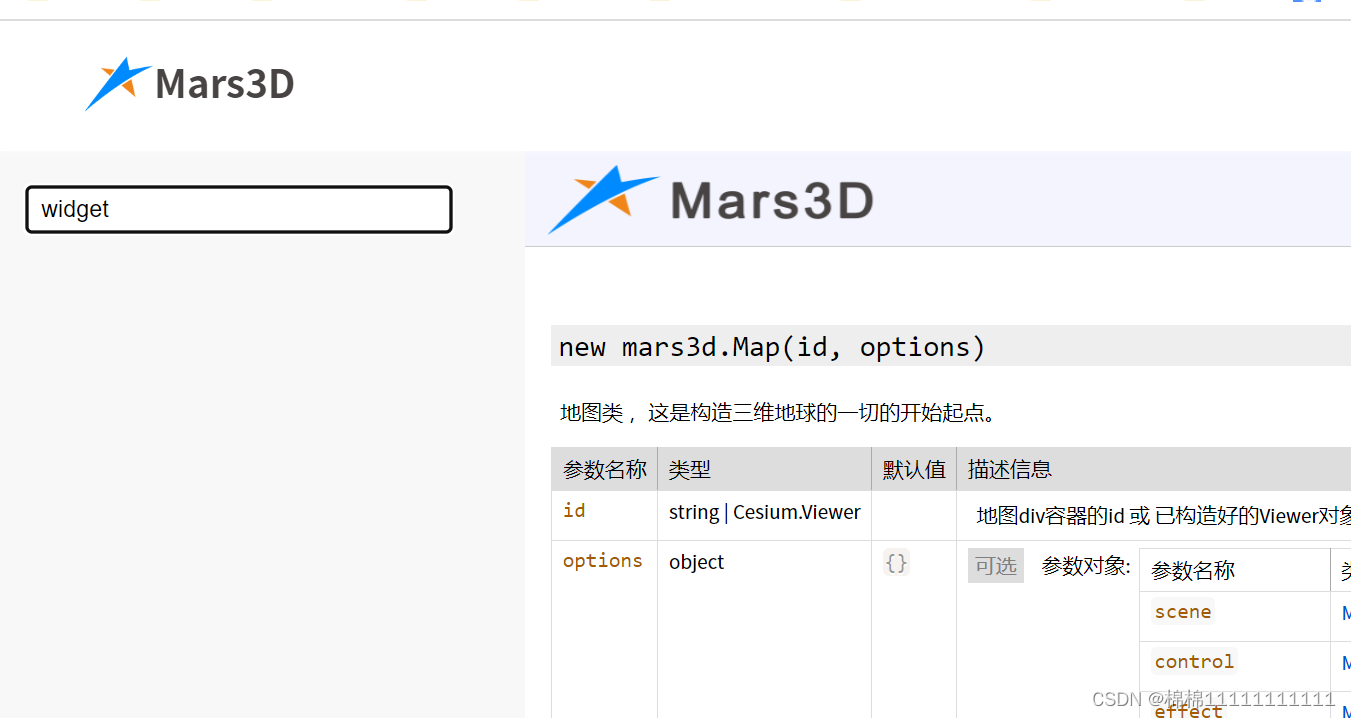This screenshot has height=718, width=1351.
Task: Click the "参数对象:" label
Action: (1086, 566)
